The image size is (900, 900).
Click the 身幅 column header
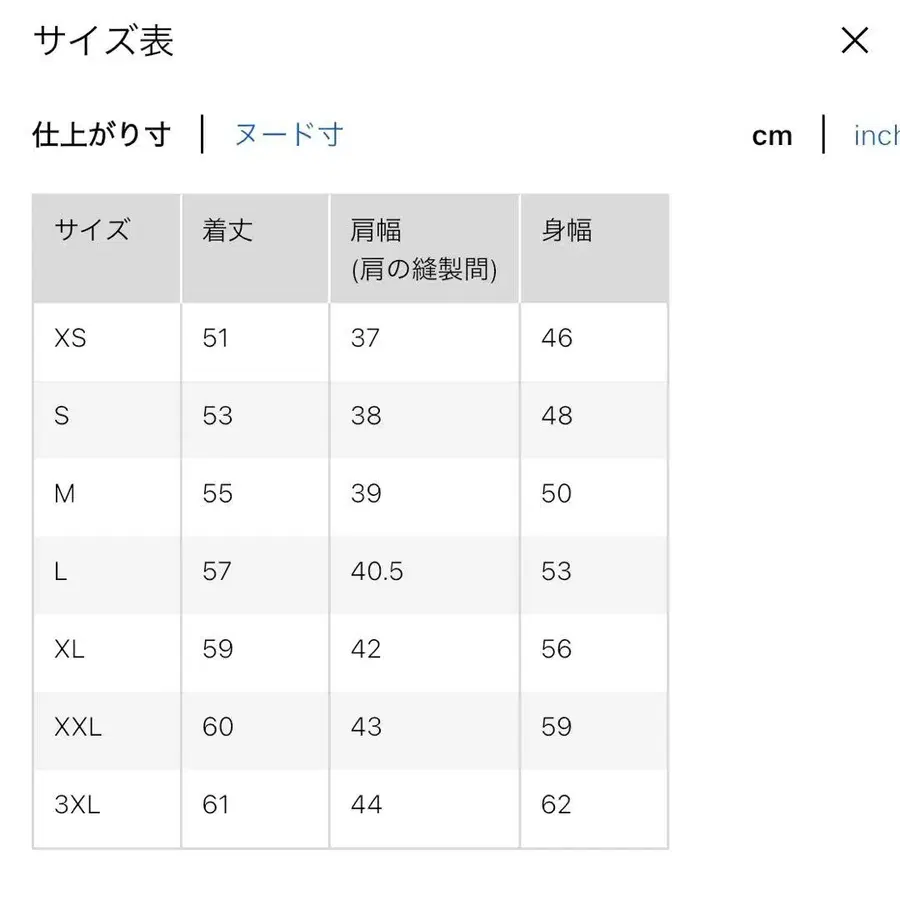(566, 231)
